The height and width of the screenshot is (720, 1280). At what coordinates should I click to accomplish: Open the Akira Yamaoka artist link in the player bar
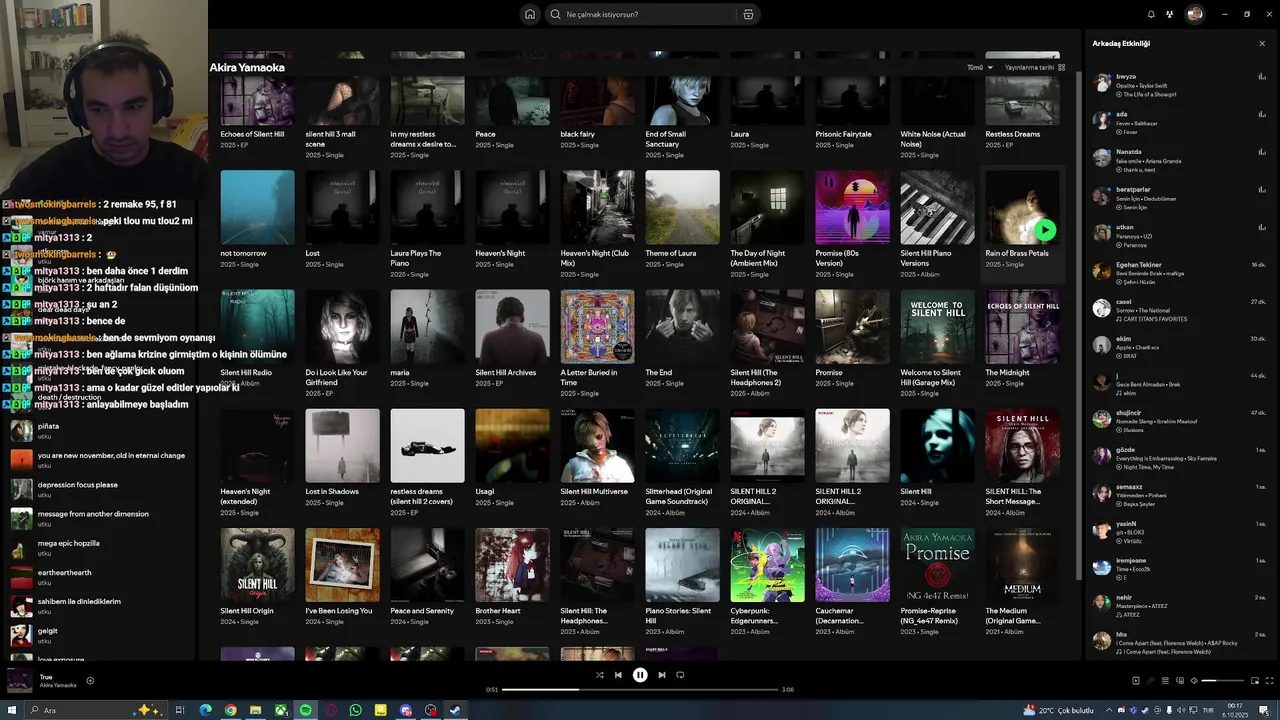pos(58,686)
